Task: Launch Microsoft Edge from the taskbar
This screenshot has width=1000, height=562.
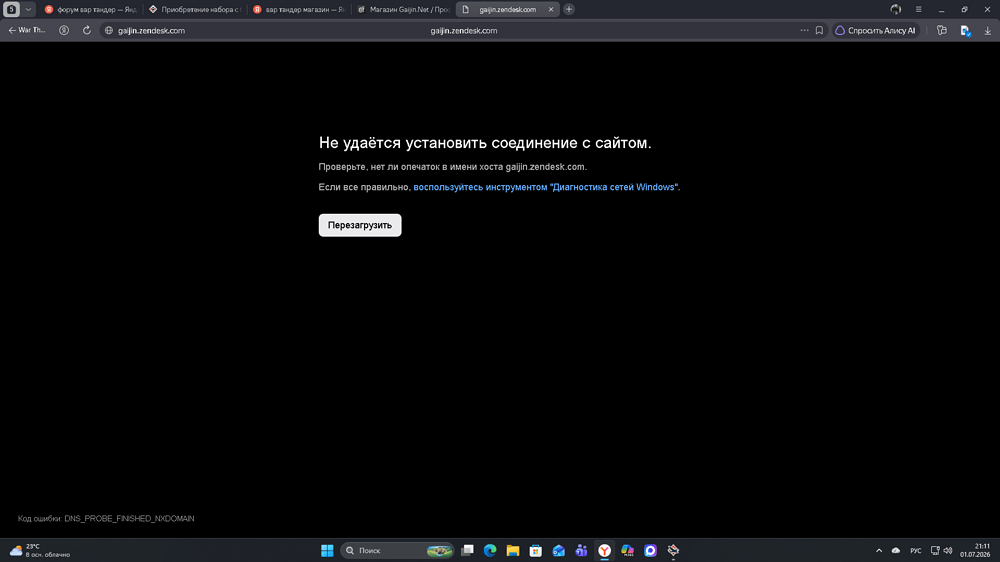Action: click(490, 550)
